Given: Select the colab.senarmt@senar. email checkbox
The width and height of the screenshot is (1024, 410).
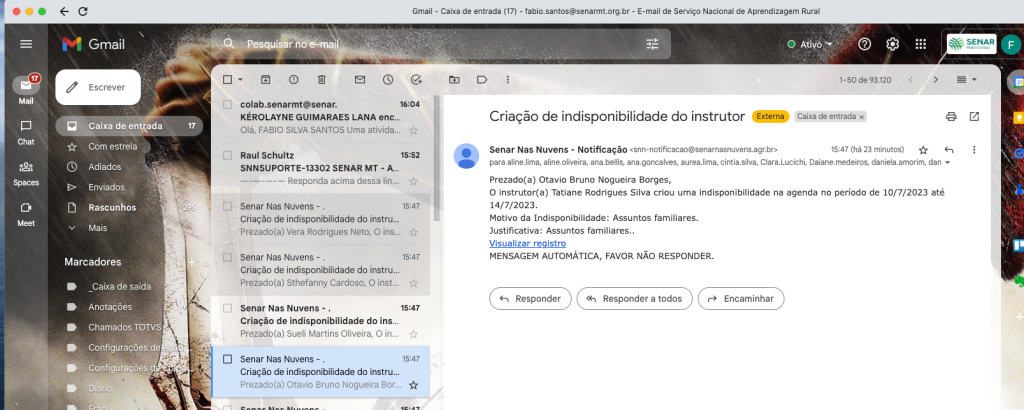Looking at the screenshot, I should click(228, 104).
